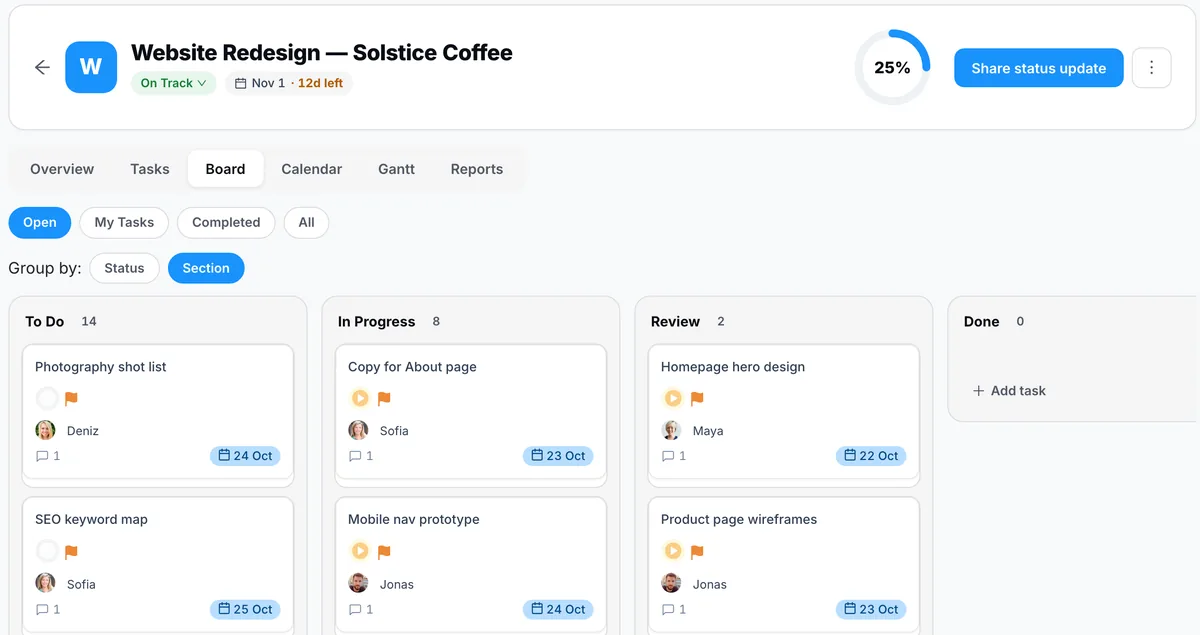
Task: Filter by Completed tasks
Action: tap(226, 222)
